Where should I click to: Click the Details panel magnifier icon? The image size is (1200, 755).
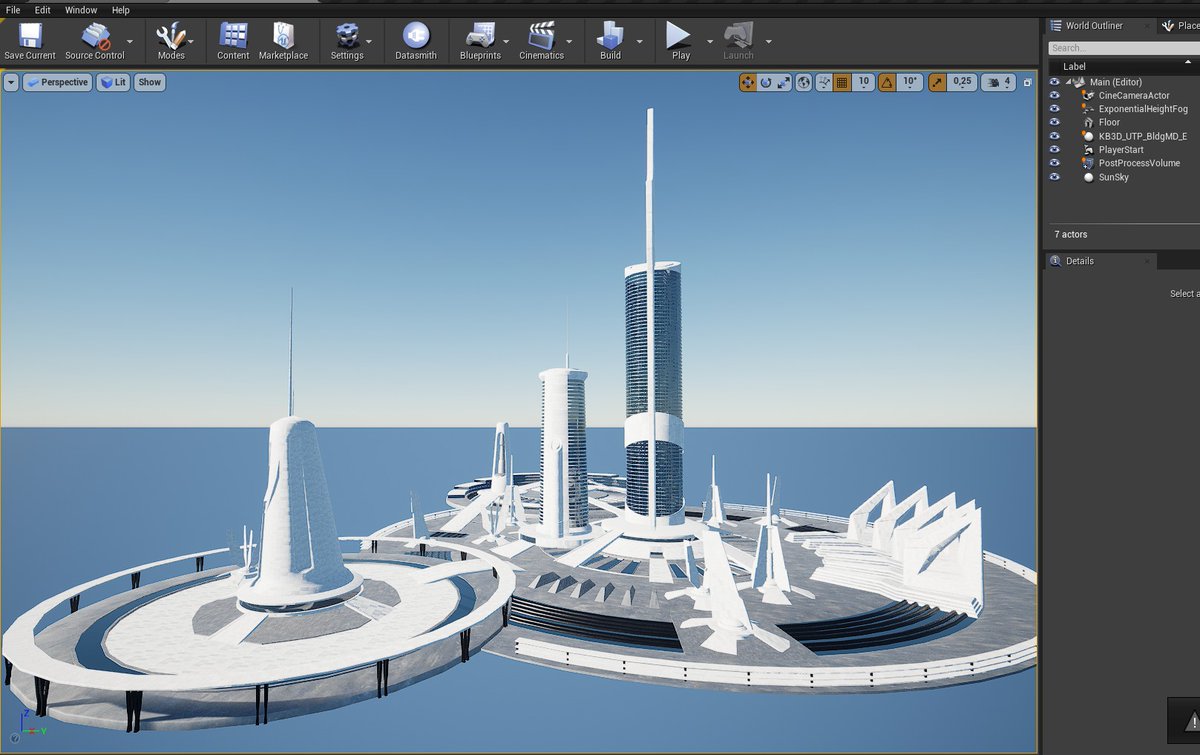pyautogui.click(x=1055, y=261)
